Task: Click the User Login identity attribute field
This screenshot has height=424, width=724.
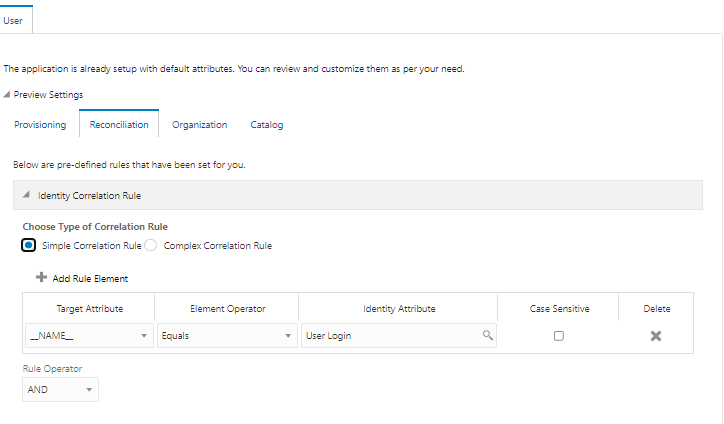Action: [x=390, y=336]
